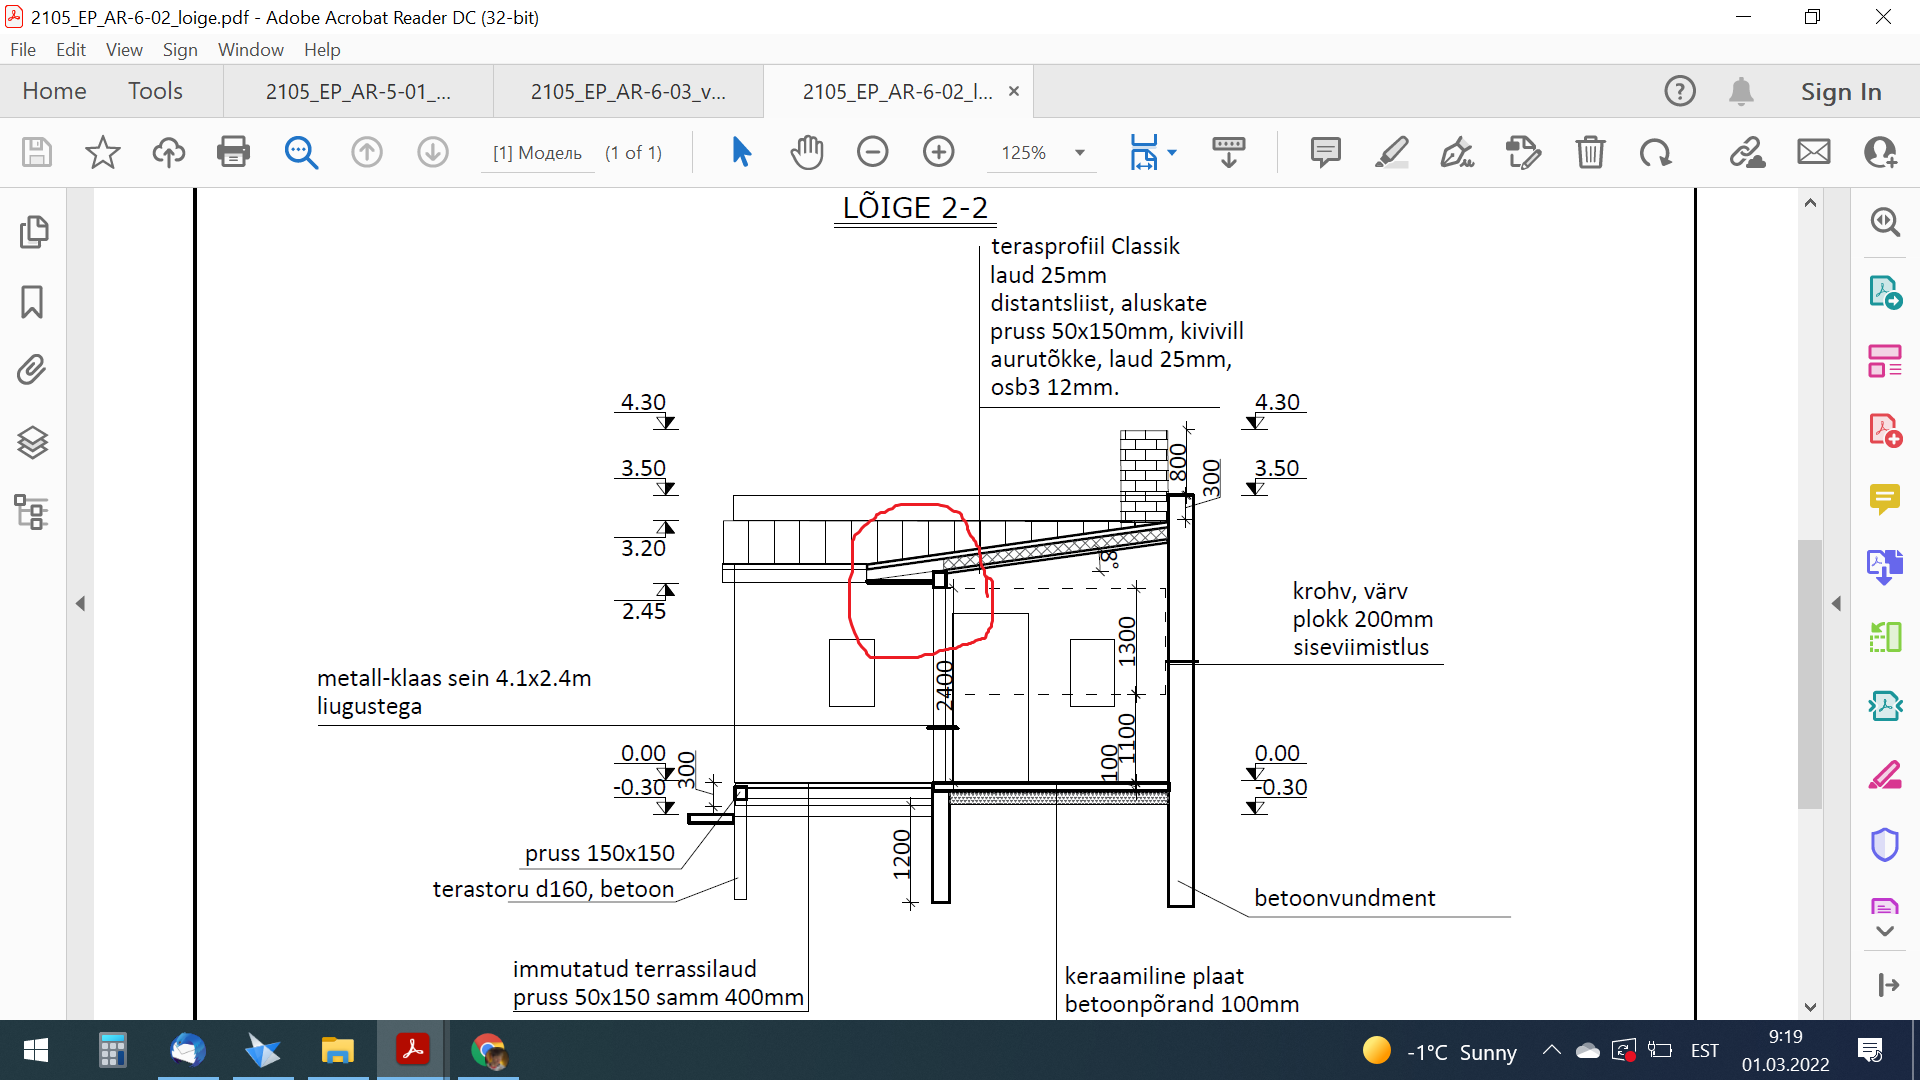
Task: Collapse the left navigation pane arrow
Action: tap(80, 604)
